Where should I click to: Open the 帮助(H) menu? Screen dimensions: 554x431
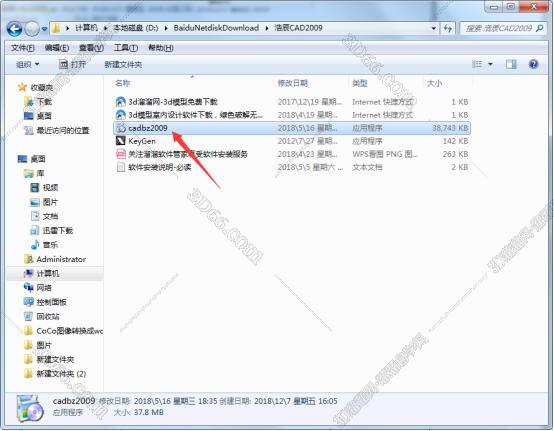(x=161, y=48)
